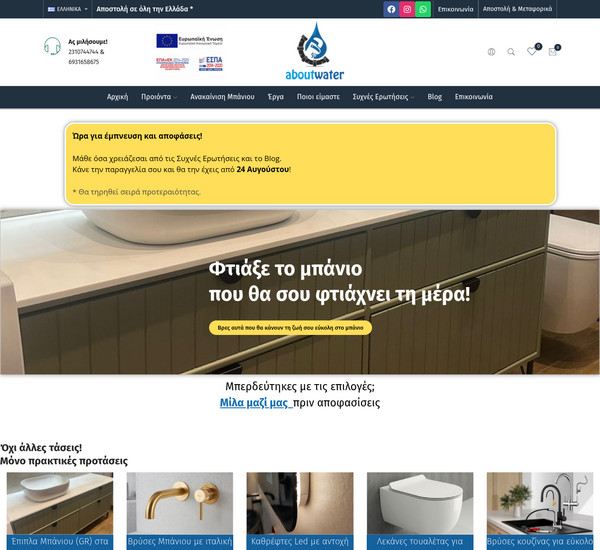Click the European Union flag banner

tap(189, 41)
